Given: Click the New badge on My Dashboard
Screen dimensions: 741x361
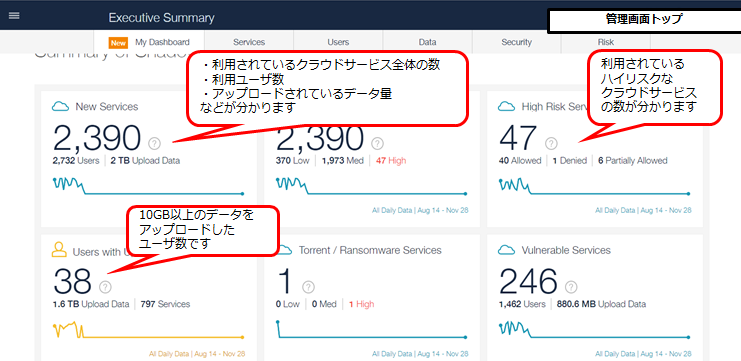Looking at the screenshot, I should click(x=119, y=43).
